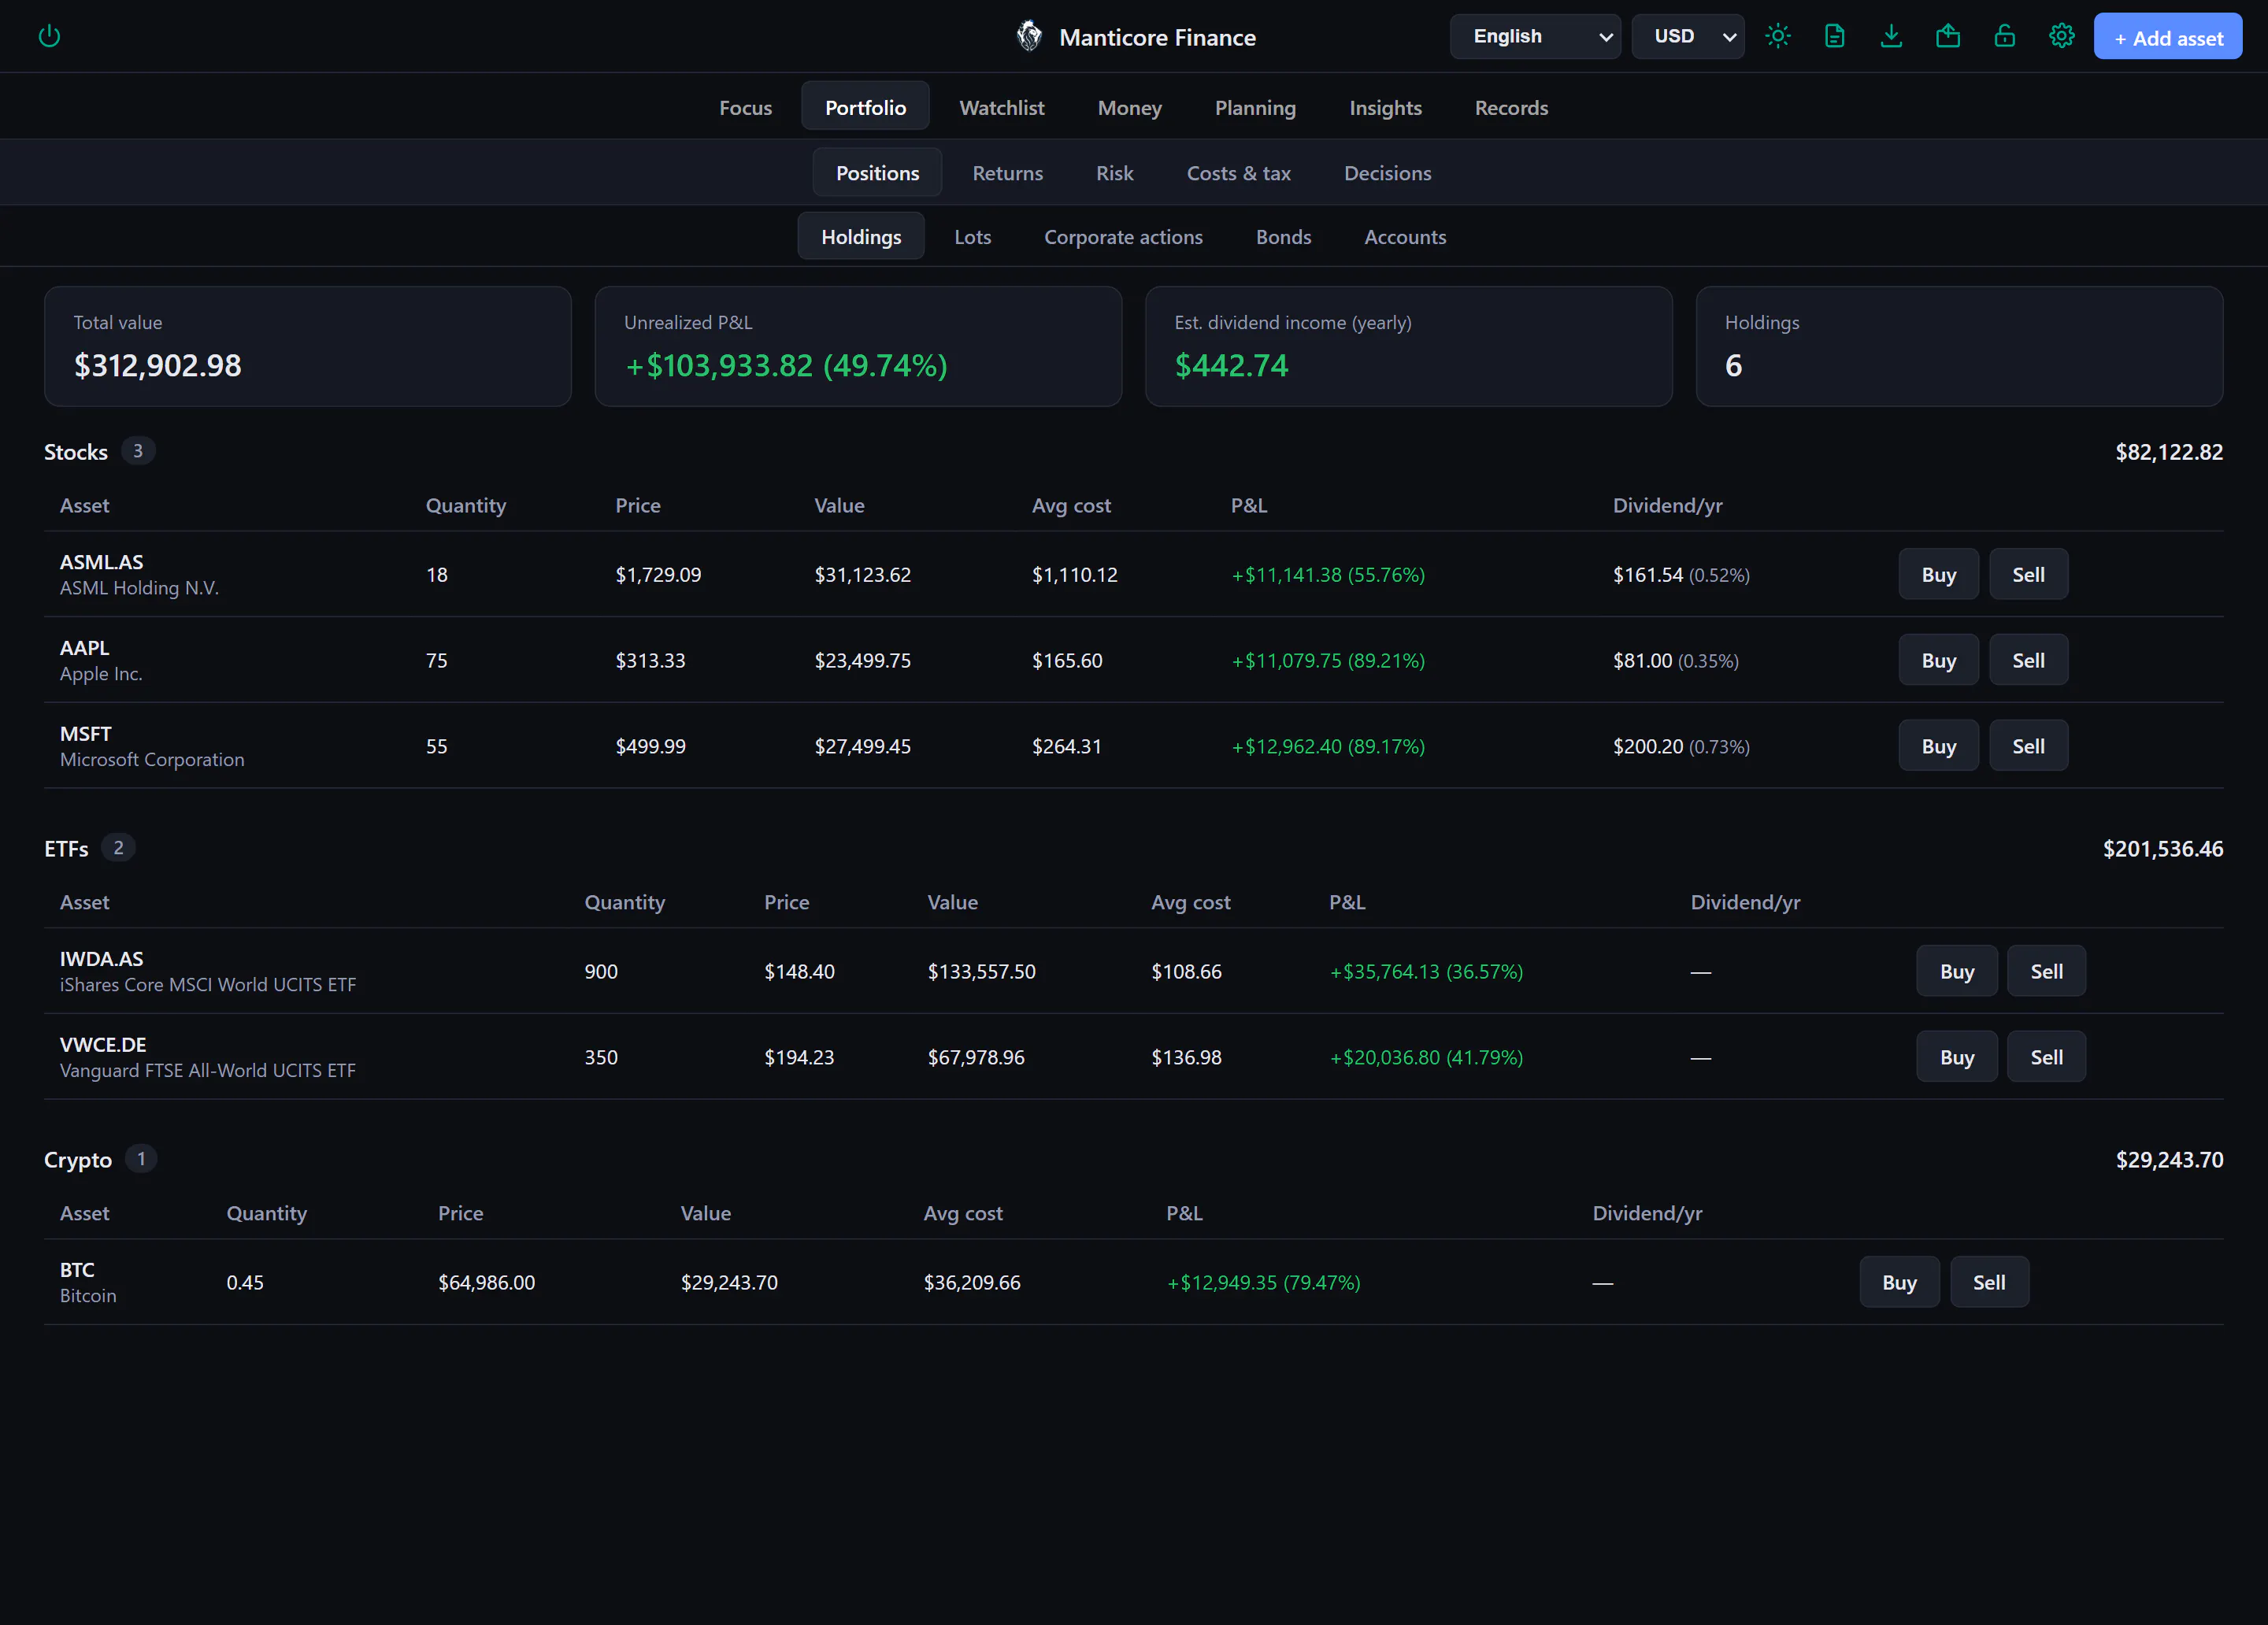Click the Stocks section heading
The image size is (2268, 1625).
click(x=76, y=452)
